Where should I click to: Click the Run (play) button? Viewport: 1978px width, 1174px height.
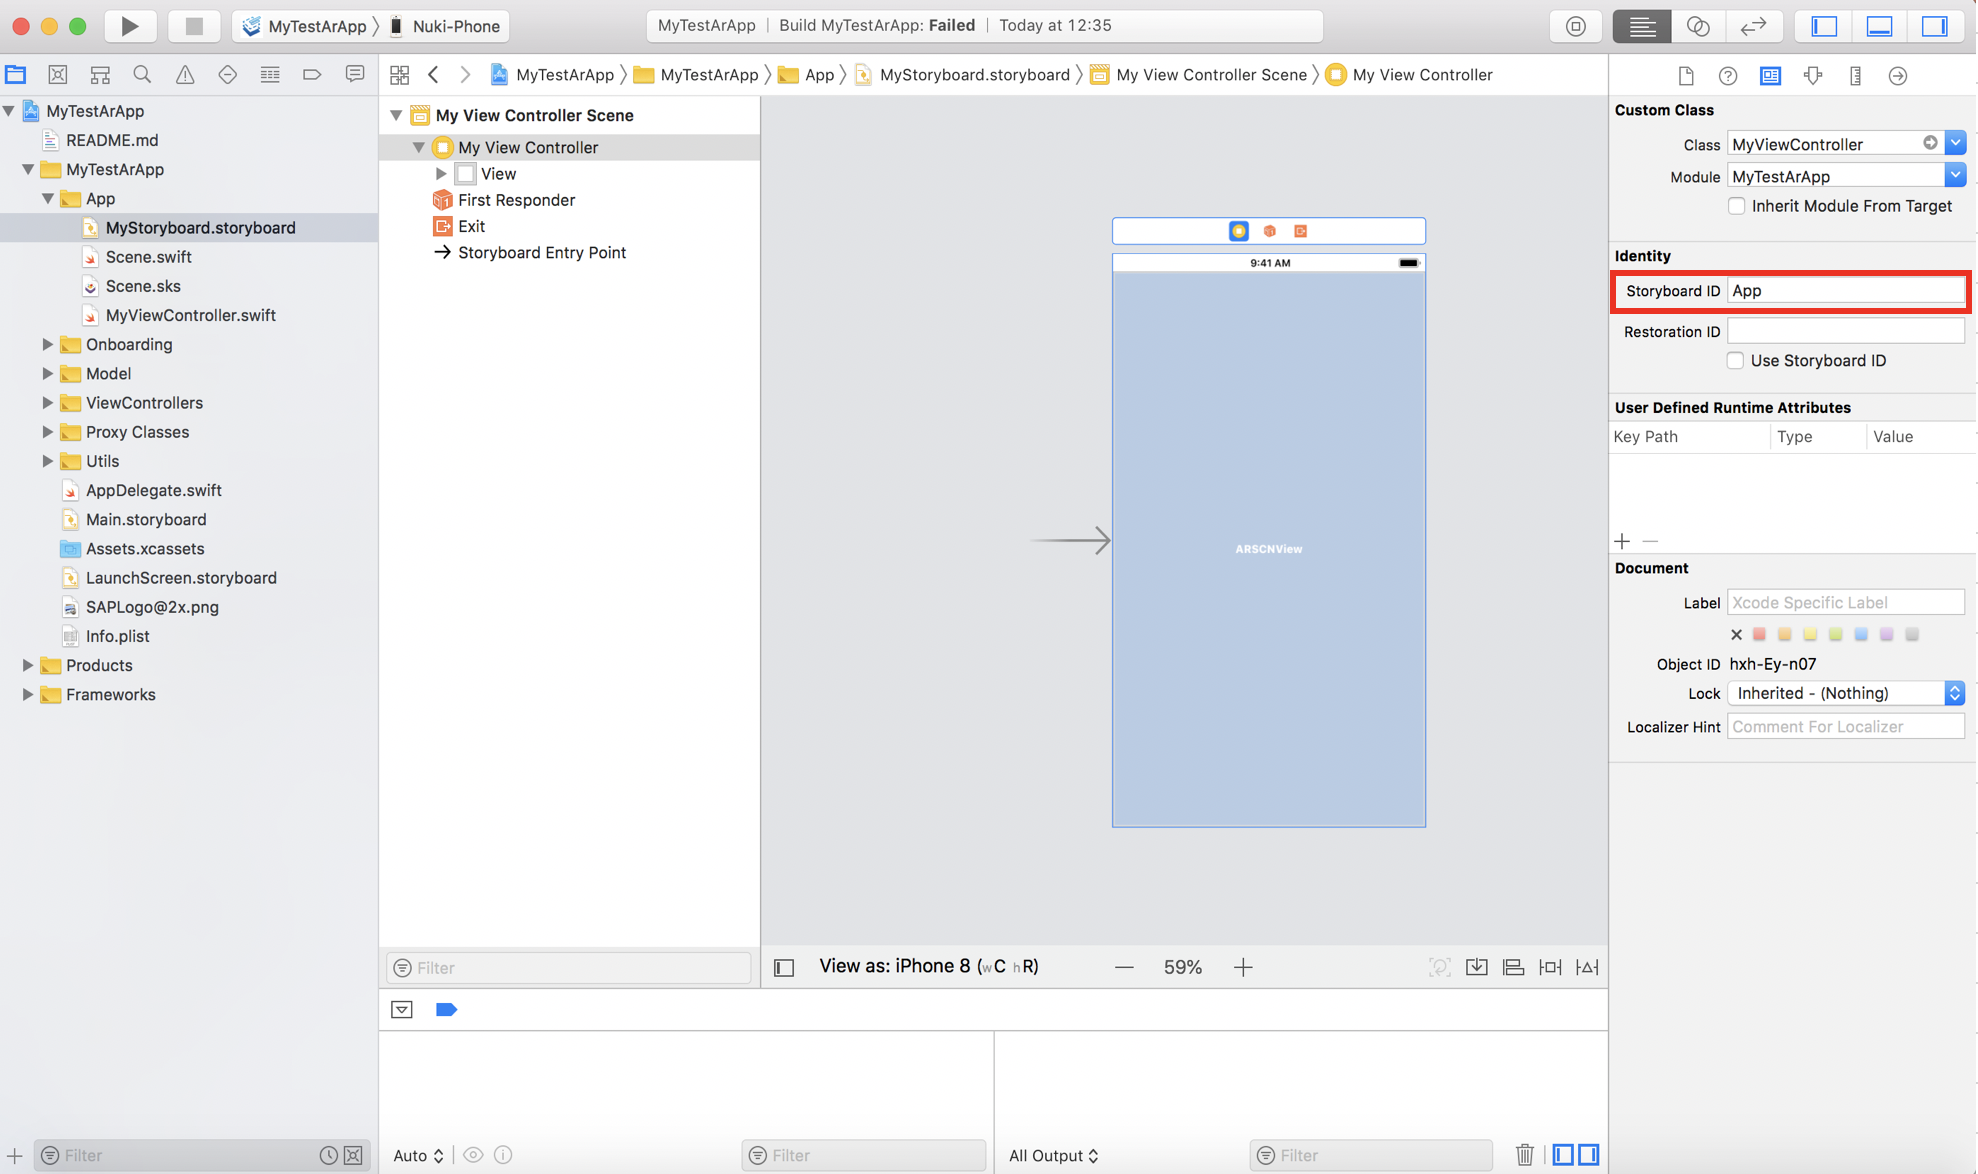(130, 26)
